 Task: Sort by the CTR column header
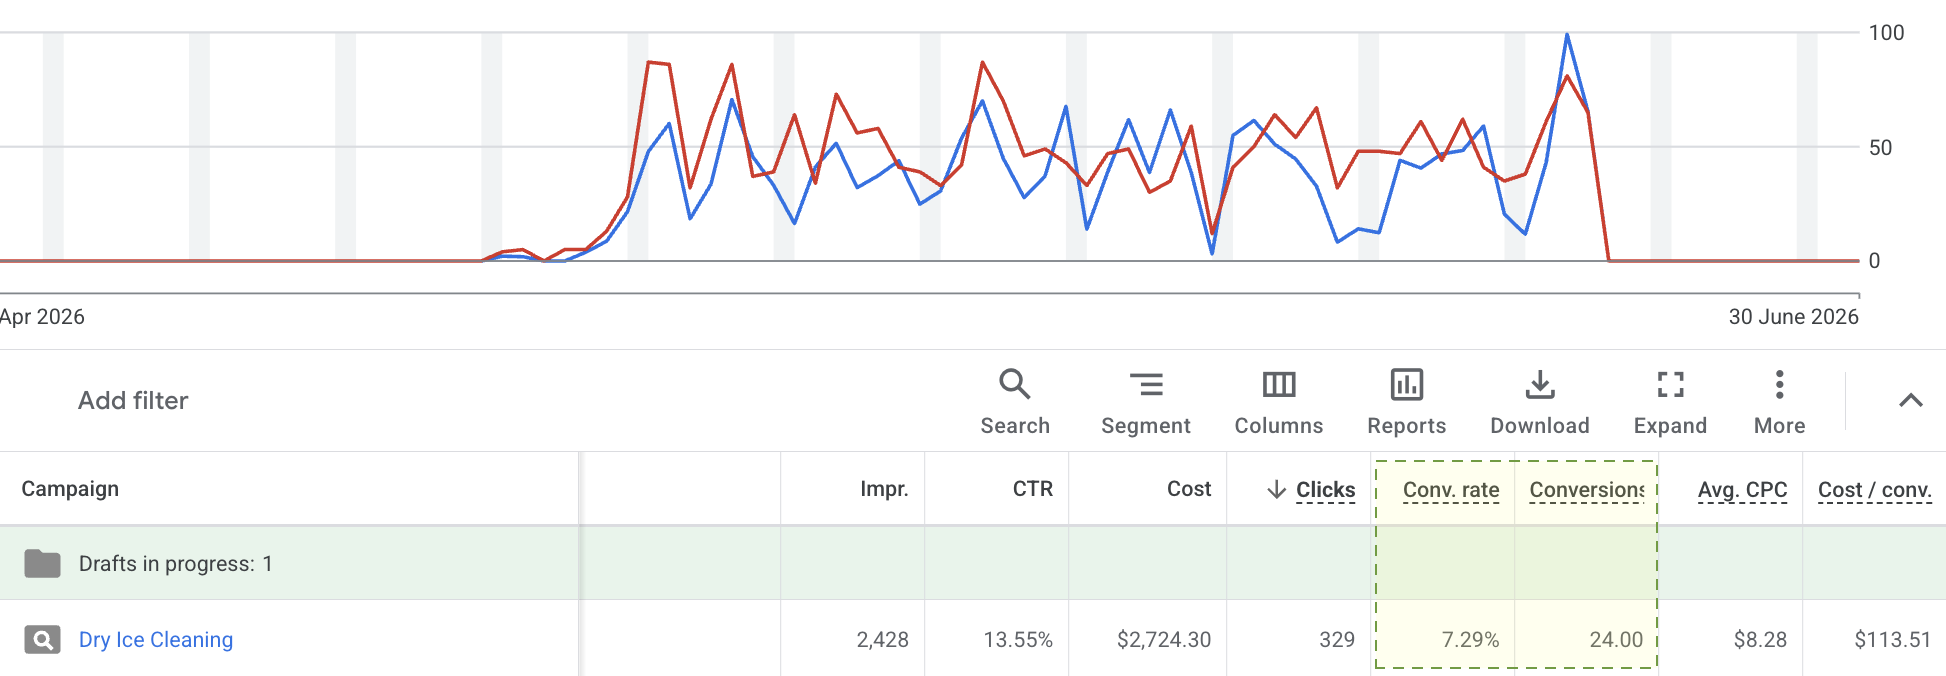(1032, 489)
